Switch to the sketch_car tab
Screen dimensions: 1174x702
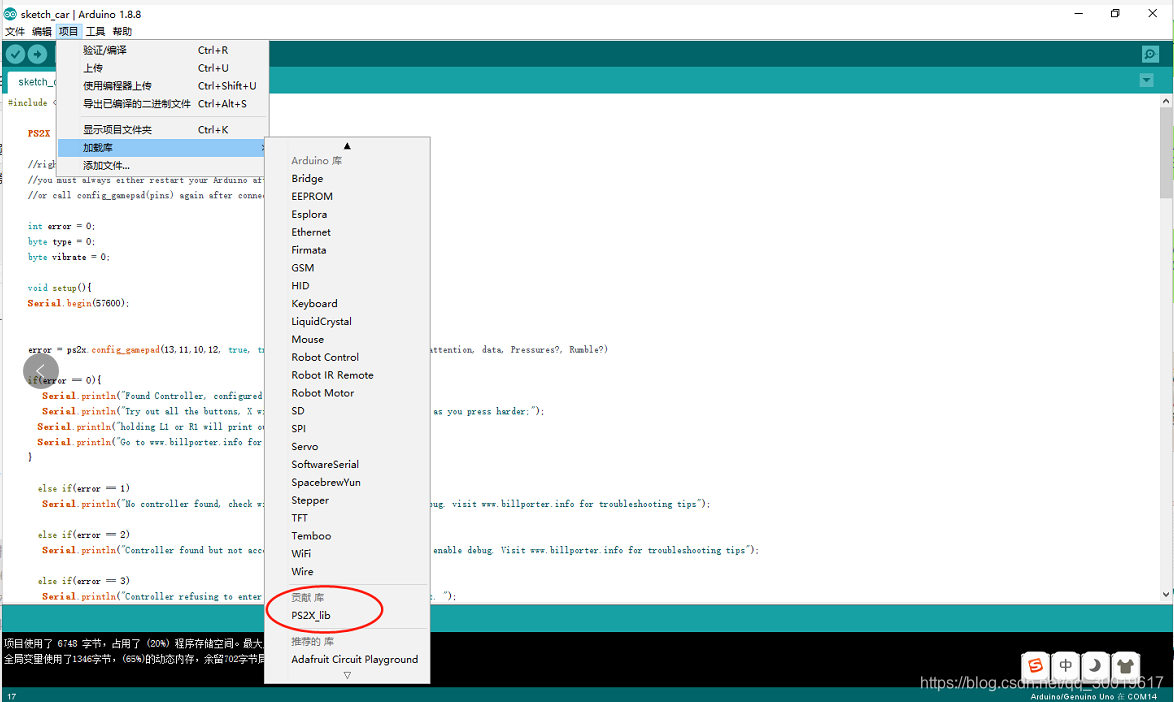[31, 82]
